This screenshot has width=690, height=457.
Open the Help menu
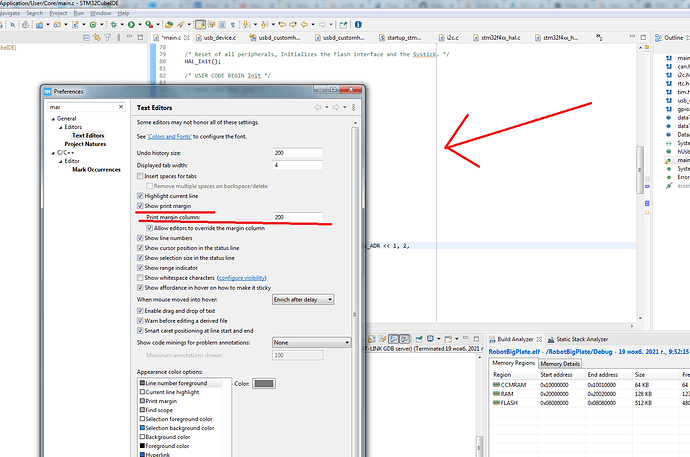[x=123, y=13]
